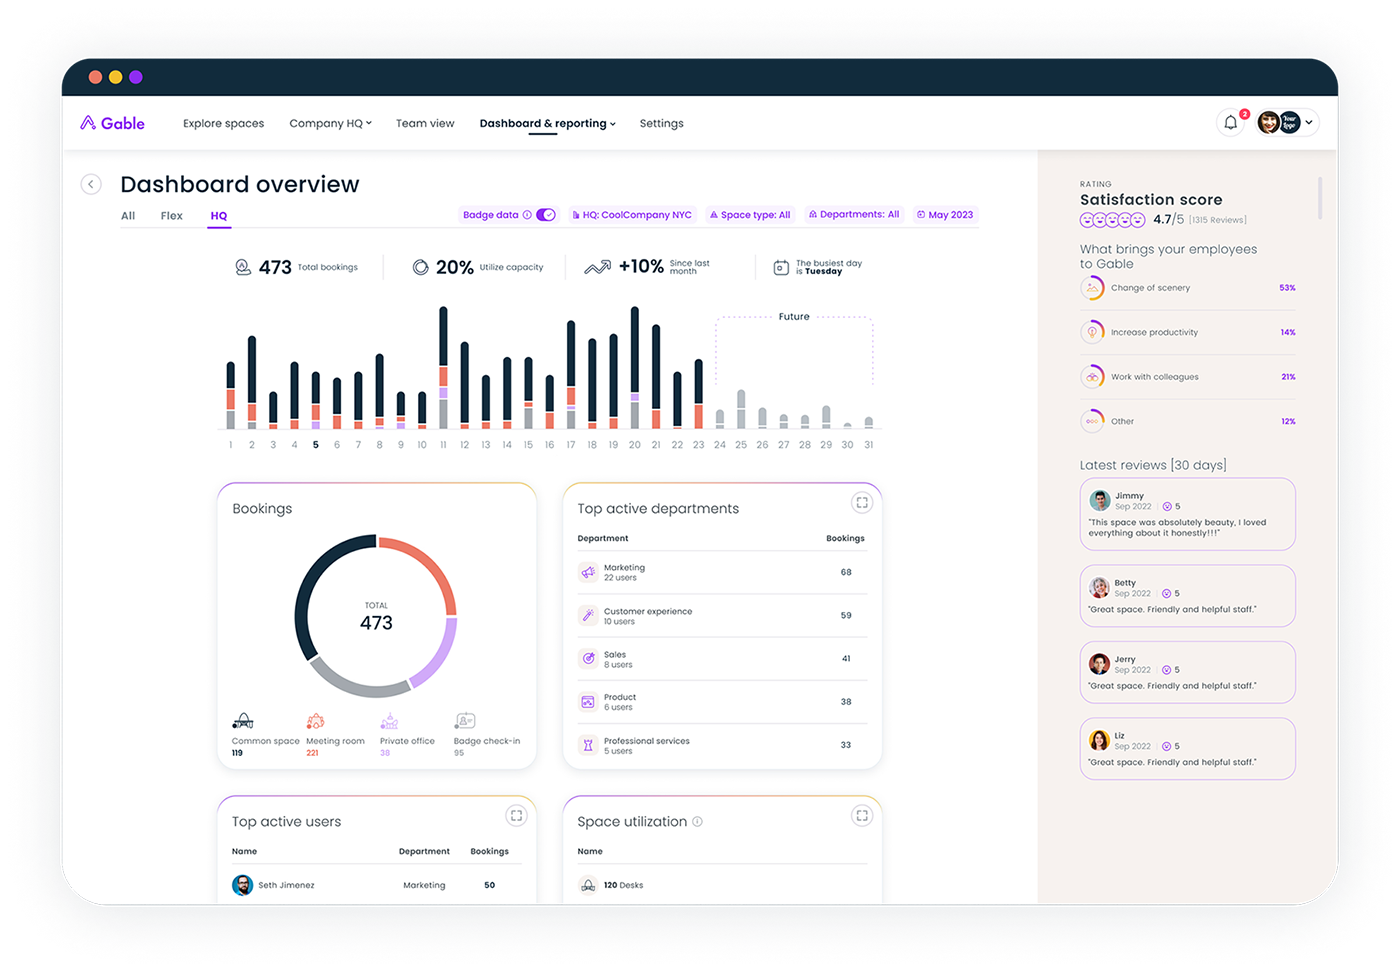Click the 120 Desks icon
The width and height of the screenshot is (1400, 970).
coord(588,885)
